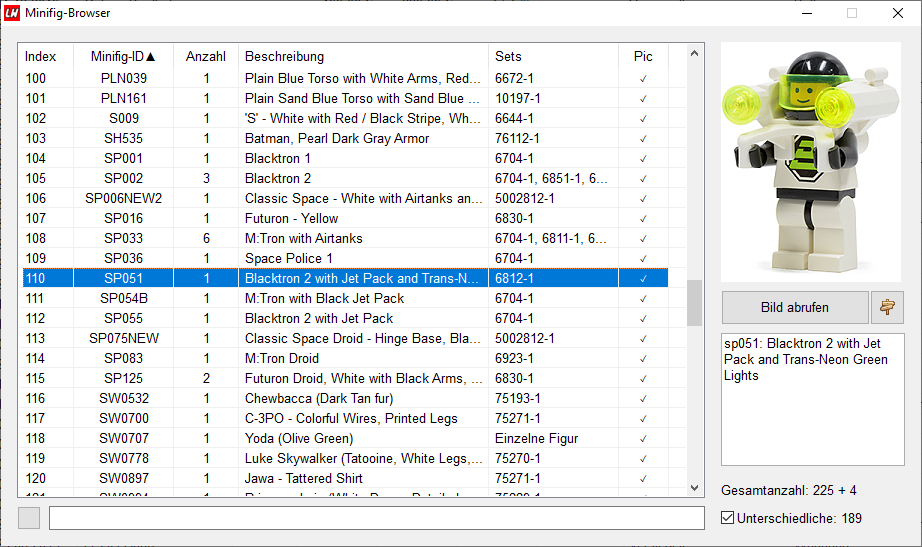Click set 76112-1 in Batman row
The height and width of the screenshot is (547, 922).
[x=517, y=138]
